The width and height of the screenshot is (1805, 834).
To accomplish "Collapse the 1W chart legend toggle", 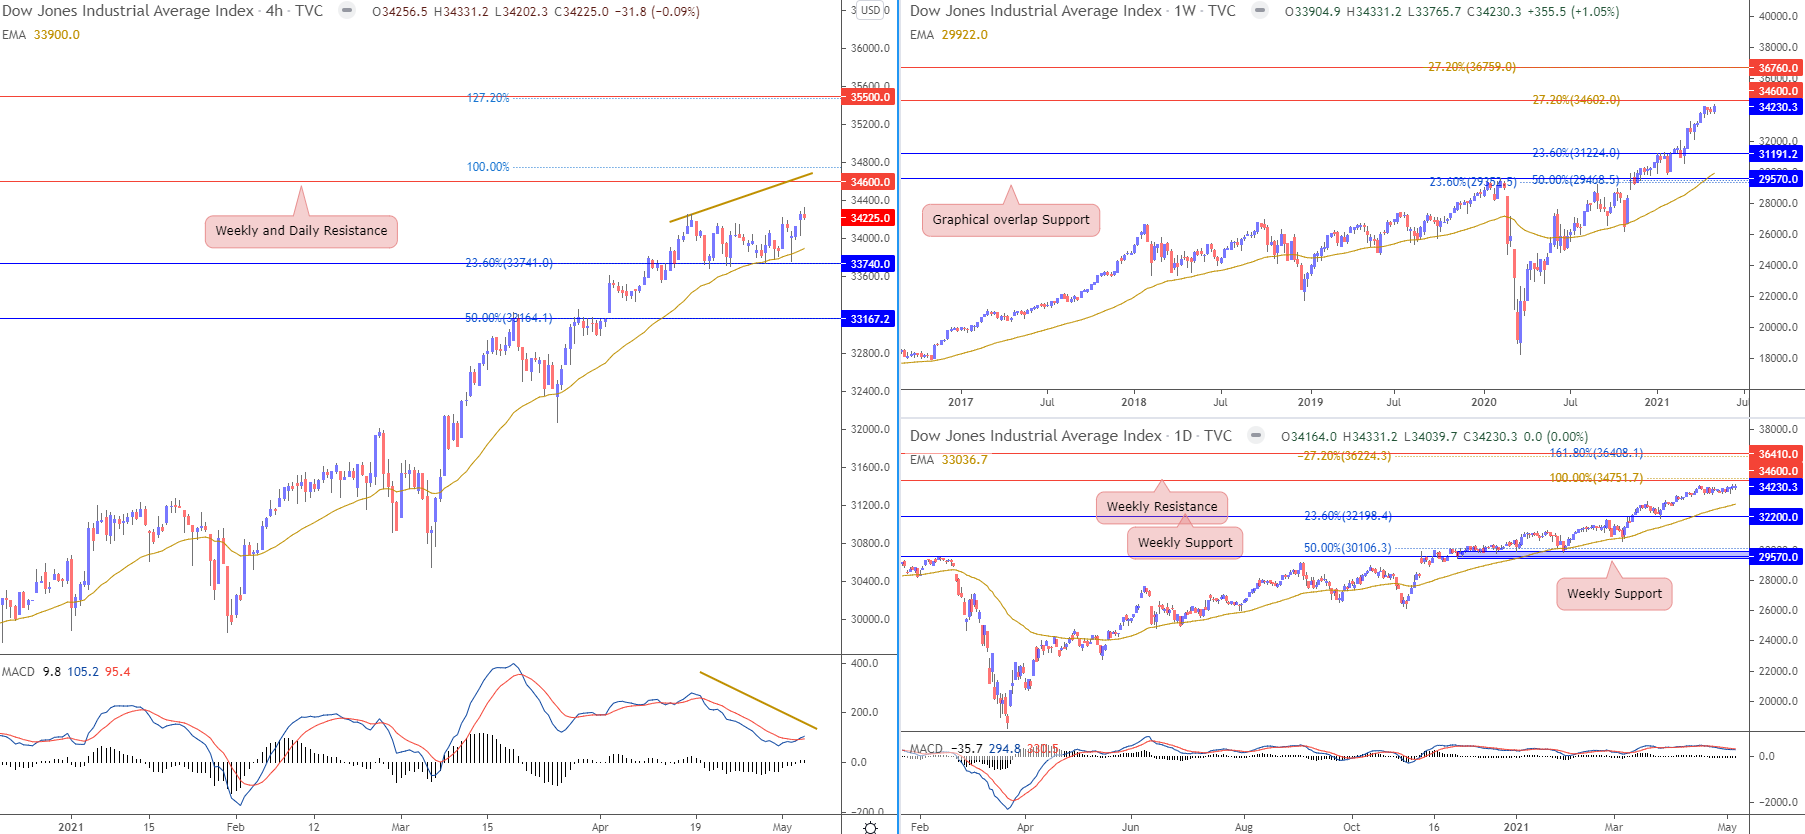I will click(1260, 11).
